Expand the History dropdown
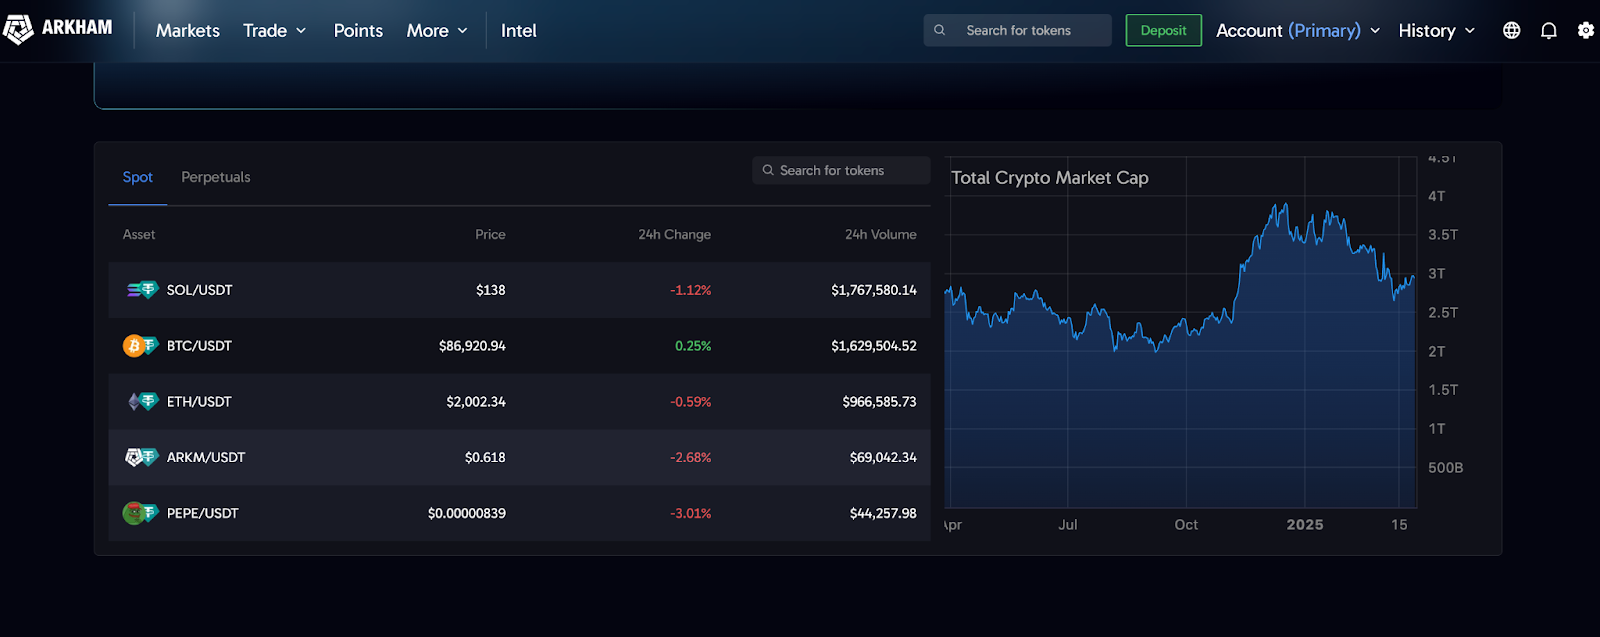This screenshot has width=1600, height=637. pos(1436,31)
